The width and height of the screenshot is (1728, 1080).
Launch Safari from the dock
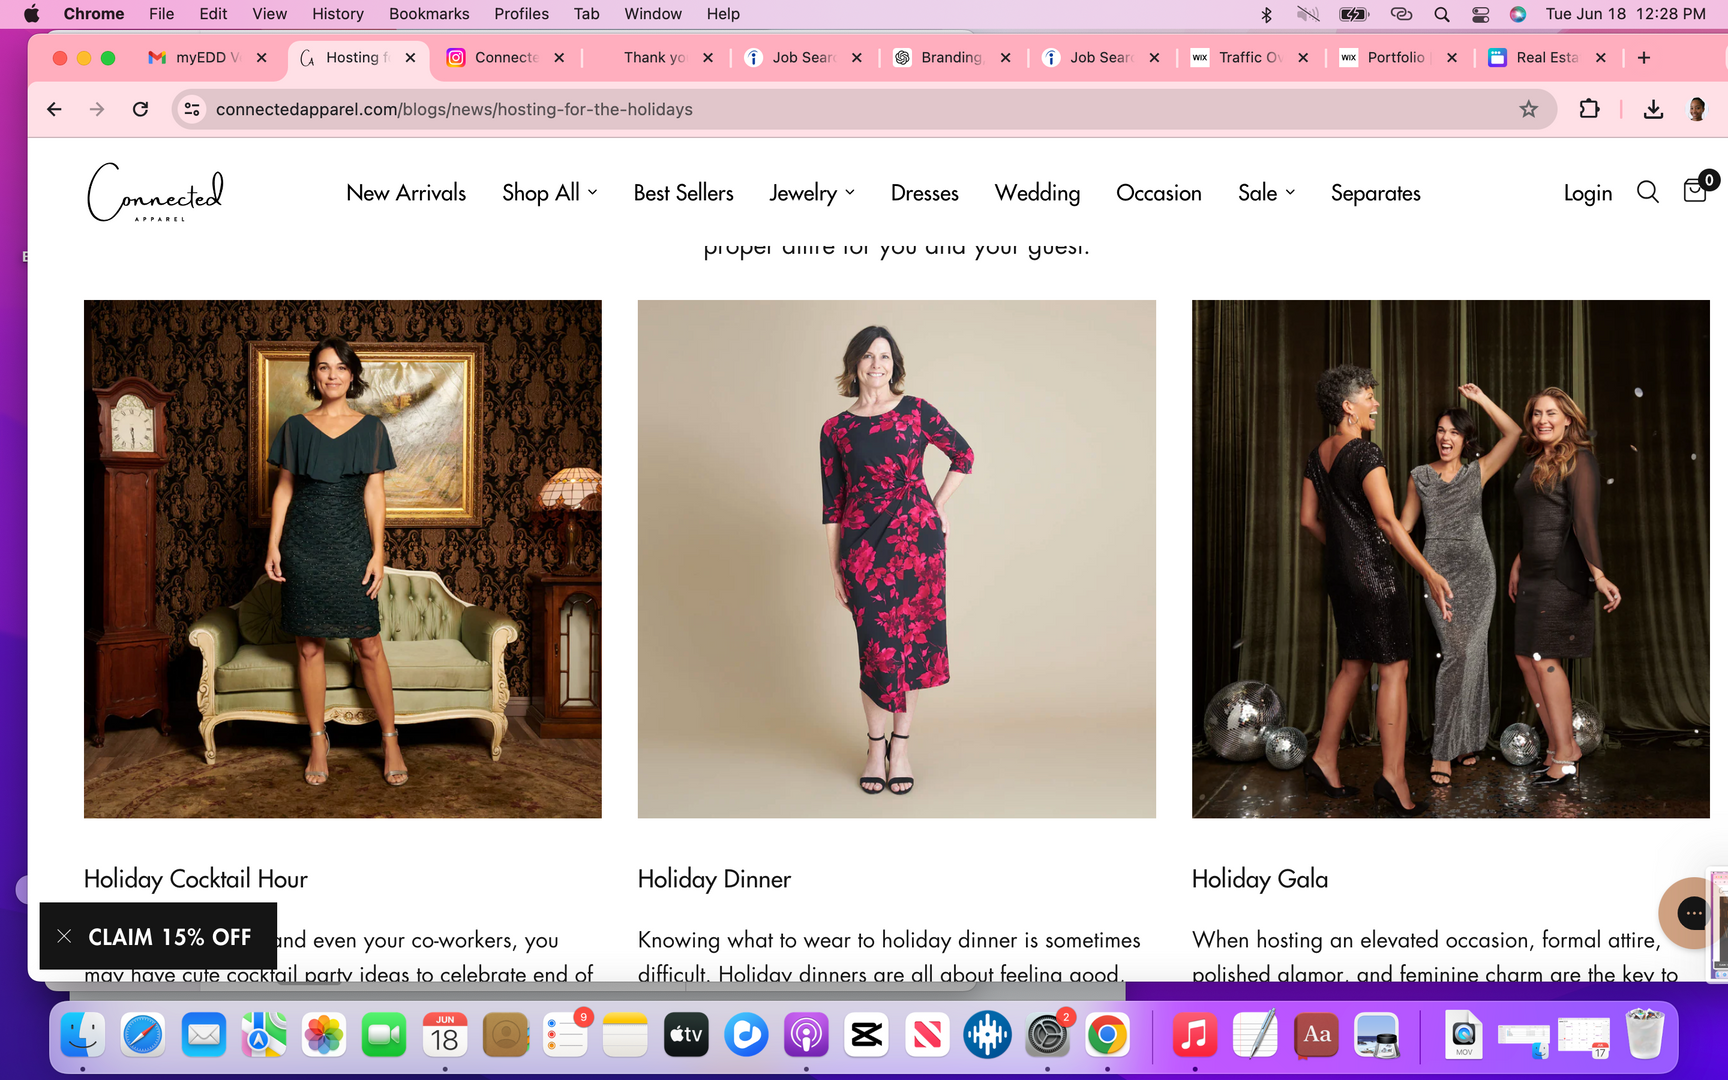point(143,1035)
